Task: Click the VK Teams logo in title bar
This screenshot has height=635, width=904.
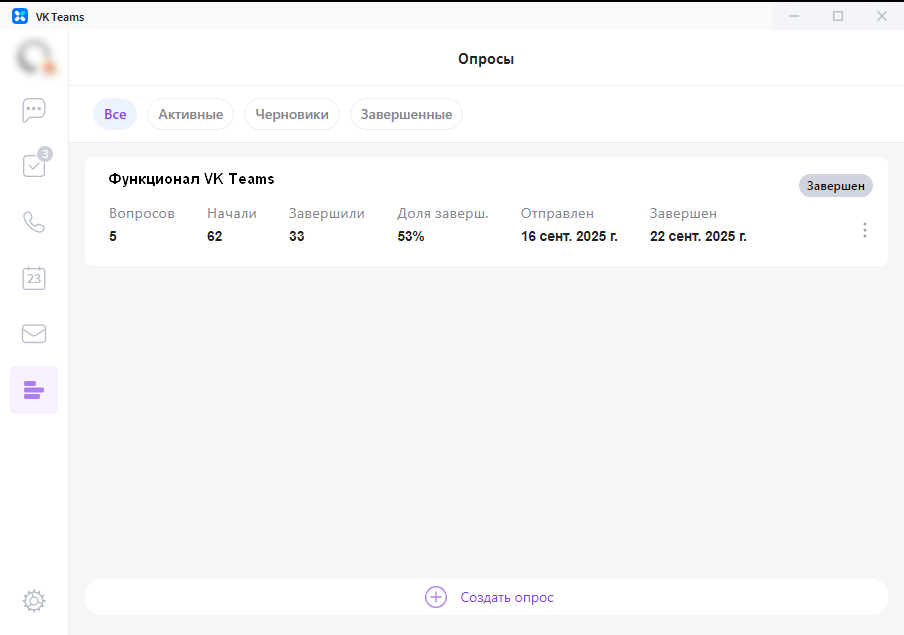Action: [19, 16]
